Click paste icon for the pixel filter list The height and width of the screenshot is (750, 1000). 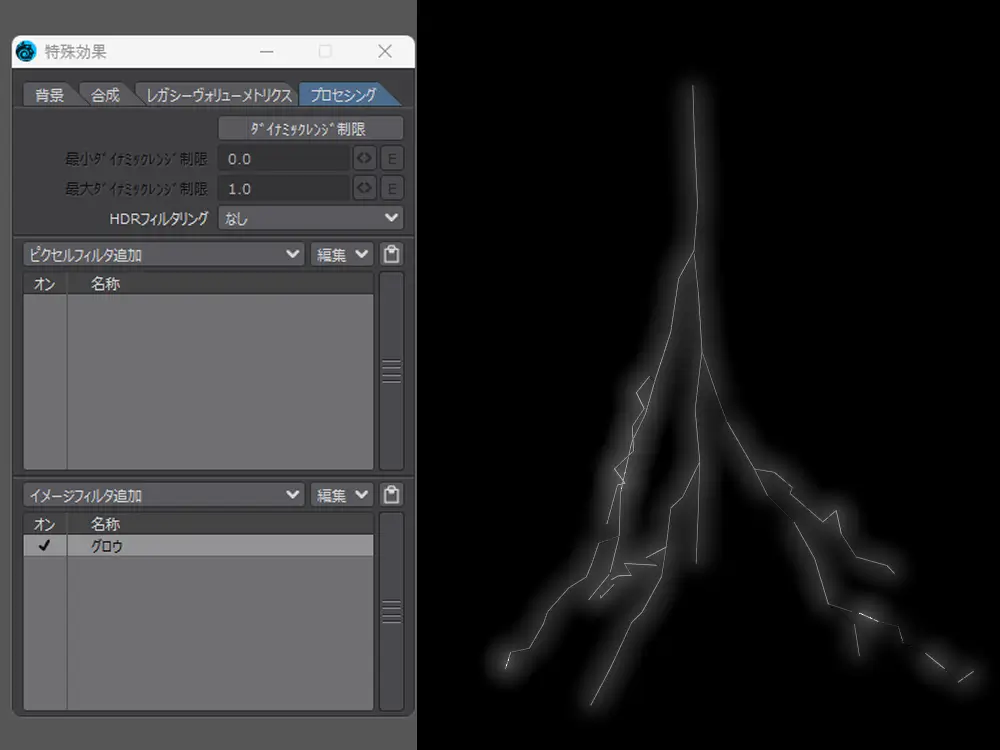[x=392, y=255]
